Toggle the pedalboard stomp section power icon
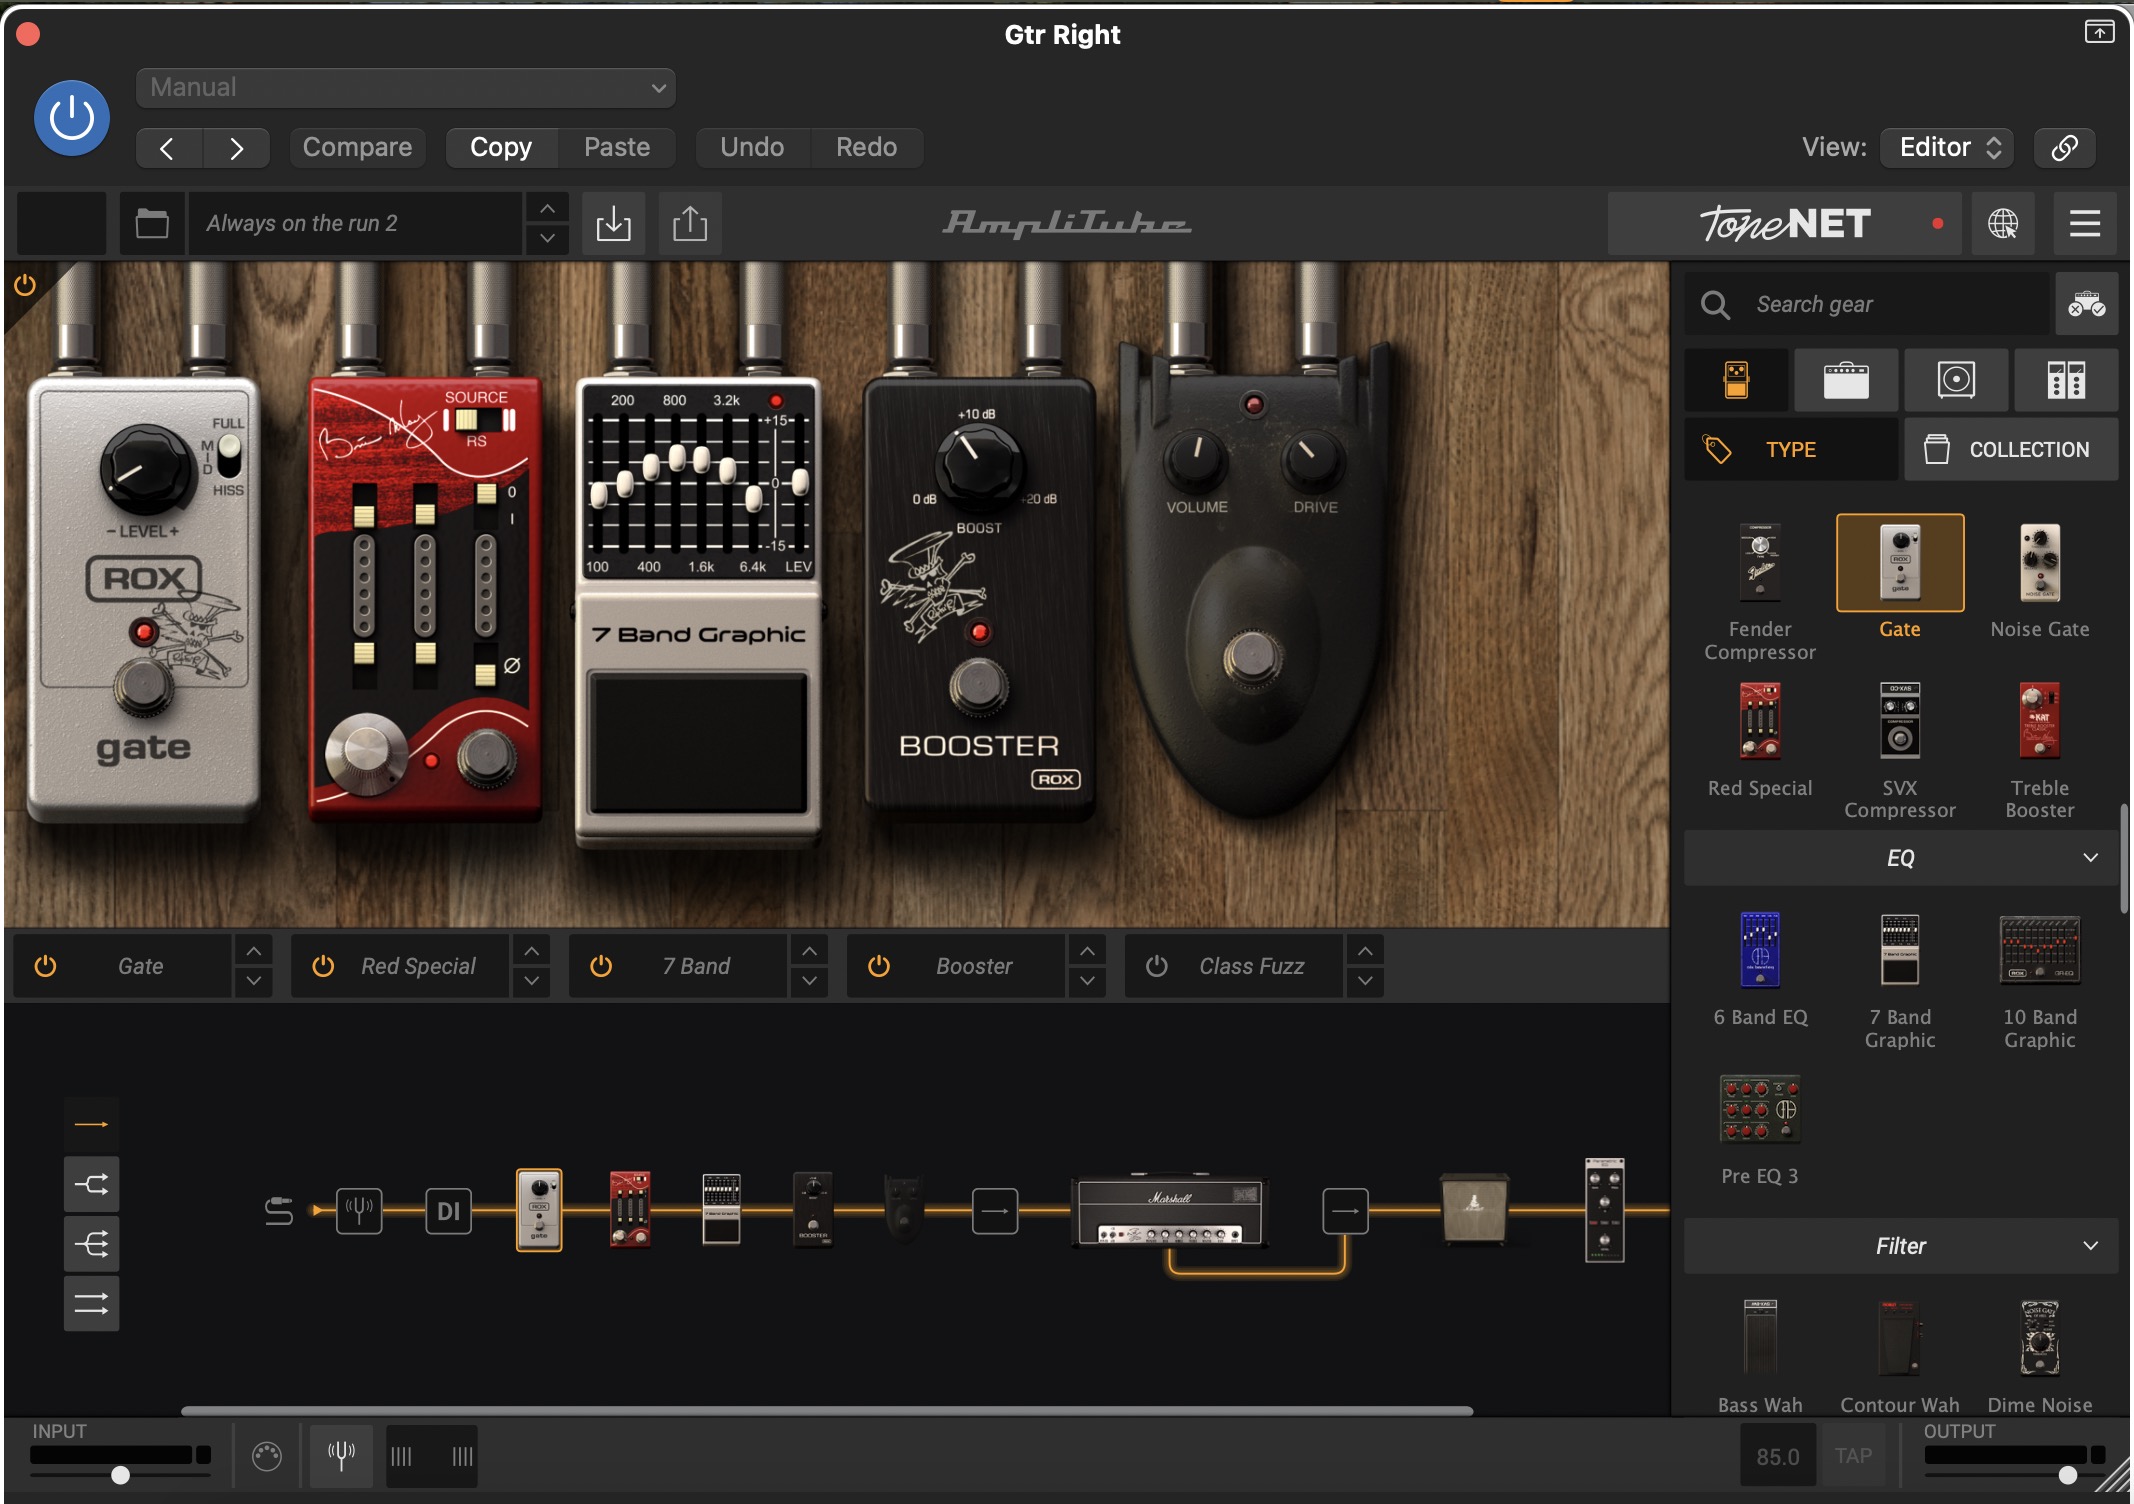 pos(25,285)
